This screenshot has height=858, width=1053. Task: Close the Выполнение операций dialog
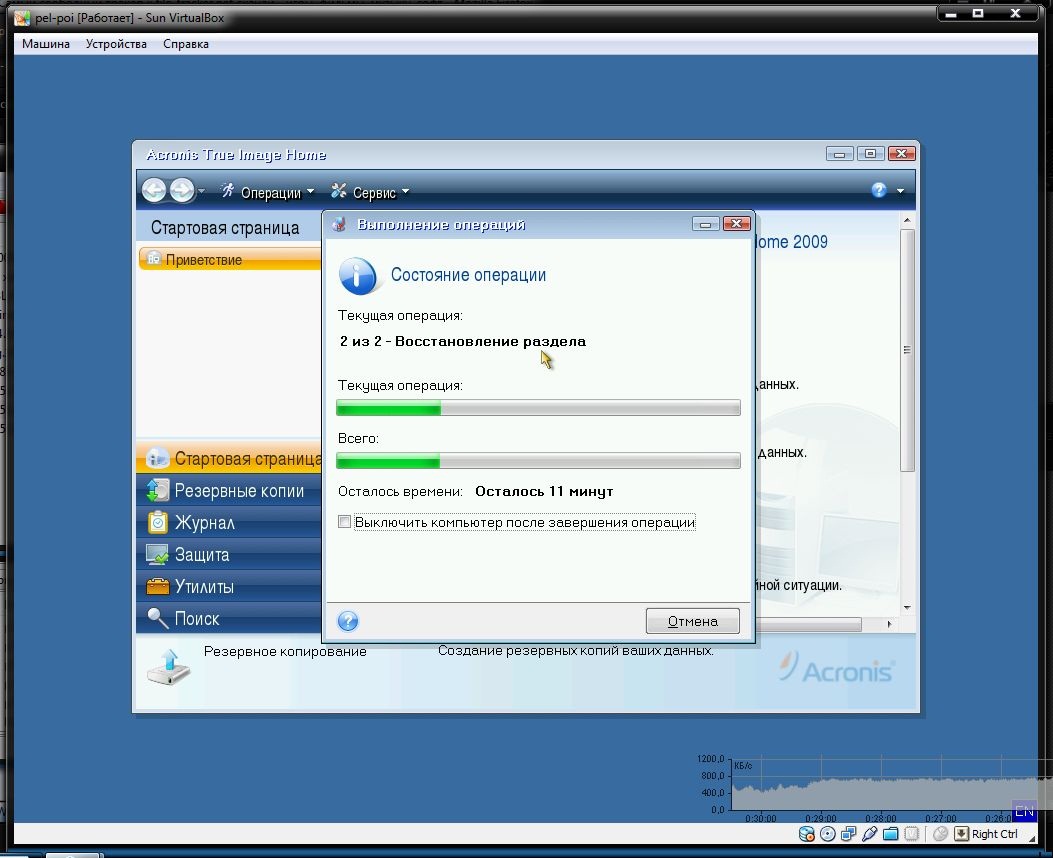pos(737,224)
